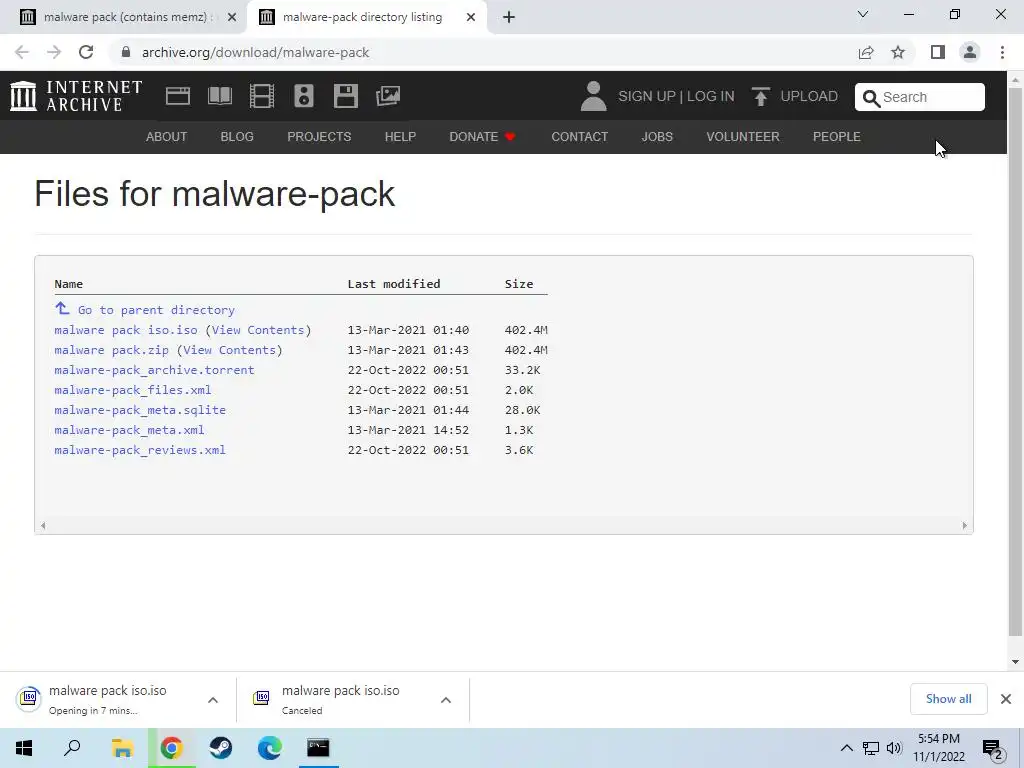This screenshot has height=768, width=1024.
Task: Select malware-pack directory listing tab
Action: pos(366,17)
